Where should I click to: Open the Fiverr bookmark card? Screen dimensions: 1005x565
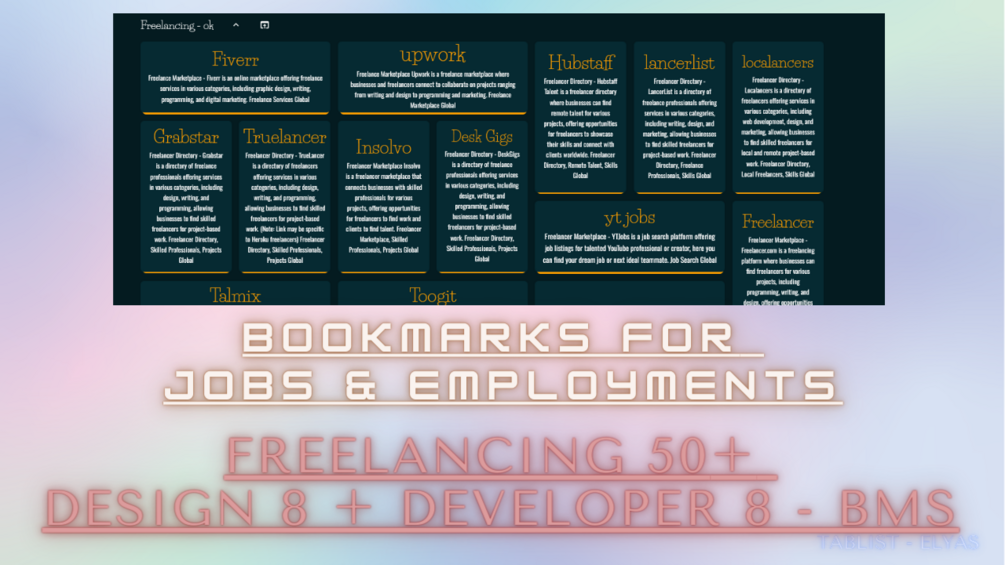235,78
